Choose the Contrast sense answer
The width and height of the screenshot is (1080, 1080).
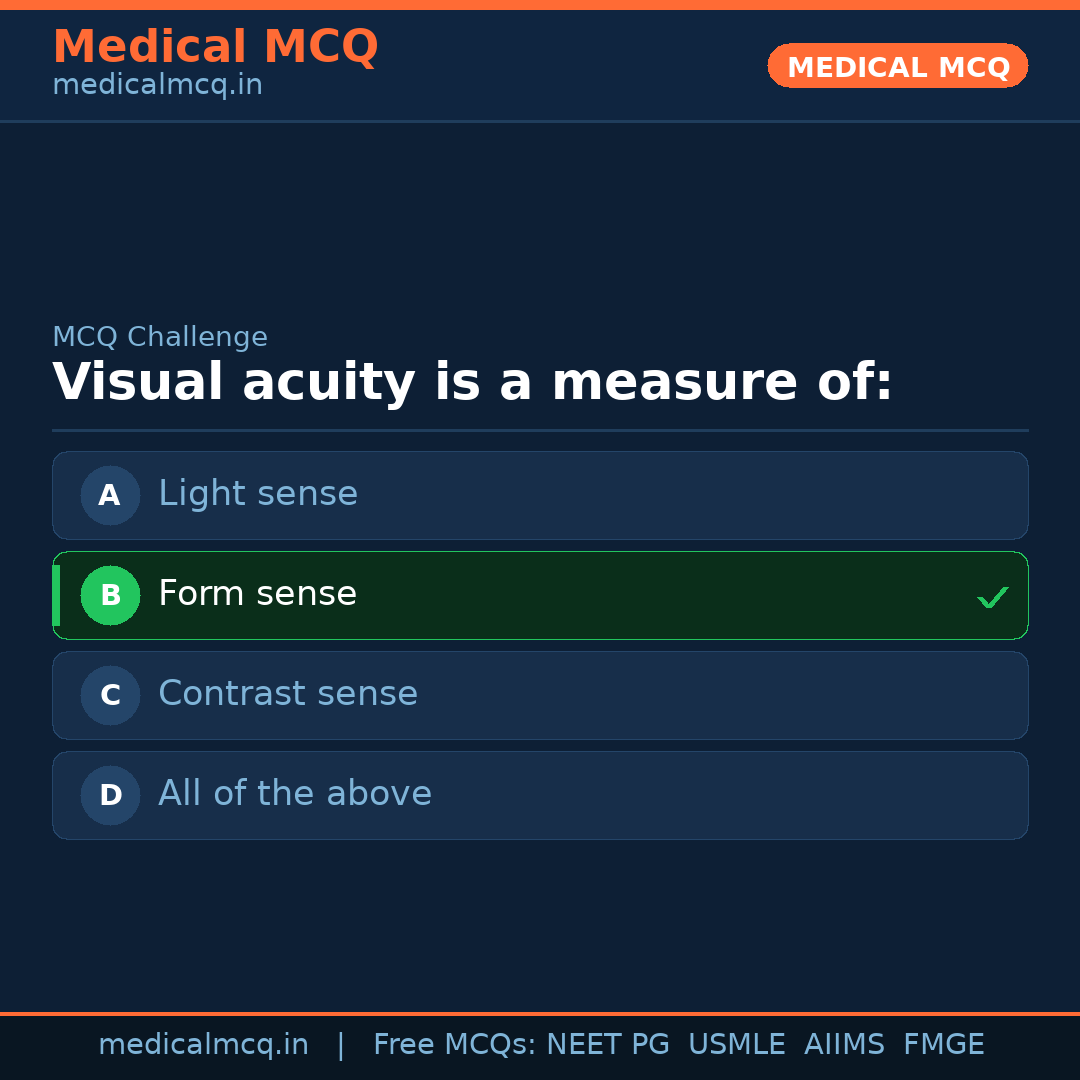(288, 694)
